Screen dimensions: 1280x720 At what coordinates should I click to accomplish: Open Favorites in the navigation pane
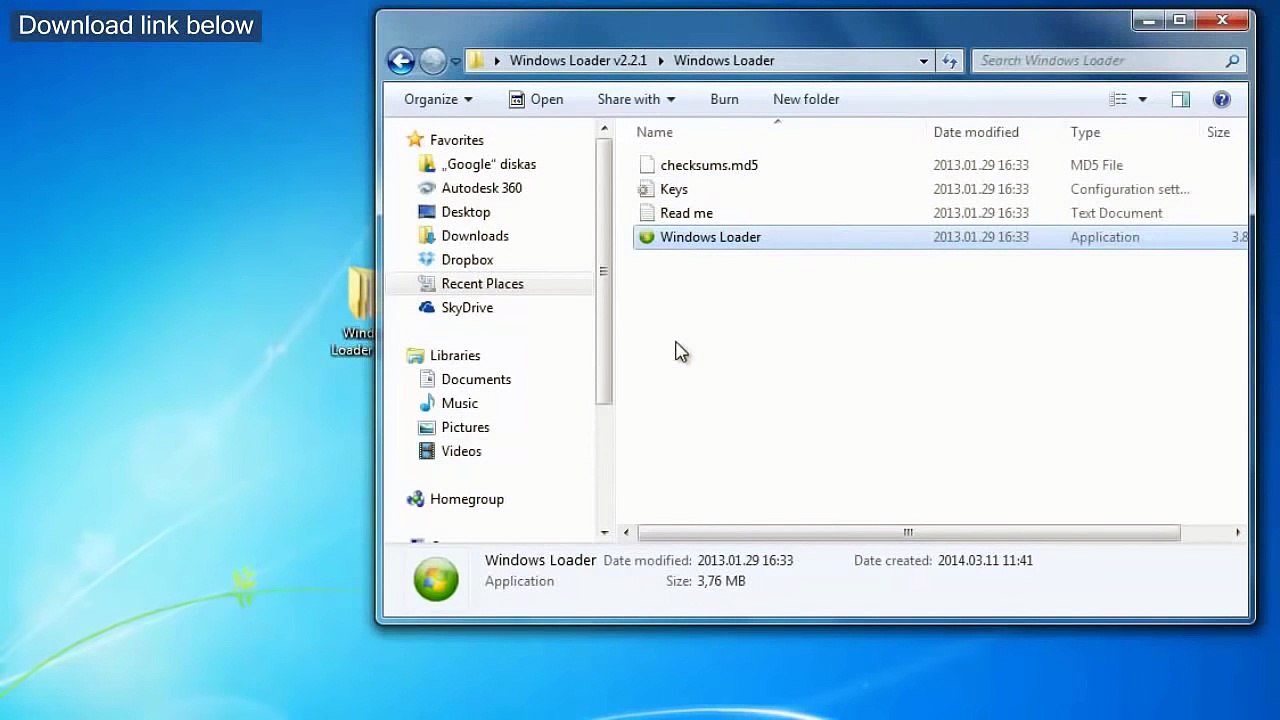click(x=457, y=140)
